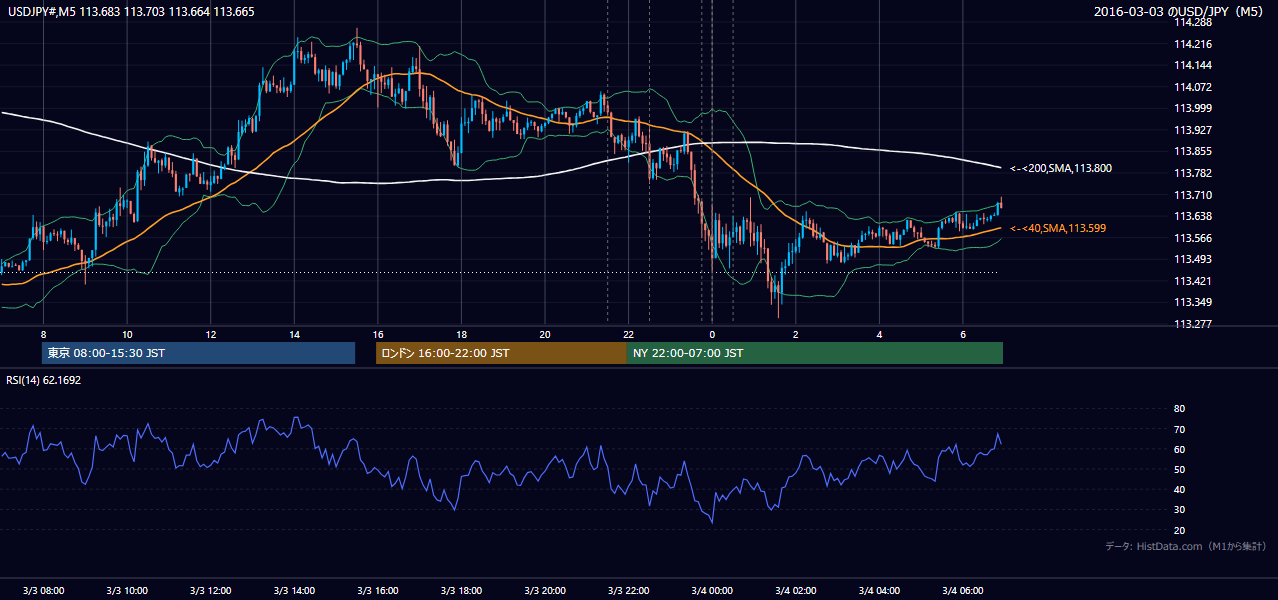Screen dimensions: 1278x600
Task: Click the 3/3 16:00 time axis label
Action: pyautogui.click(x=377, y=591)
